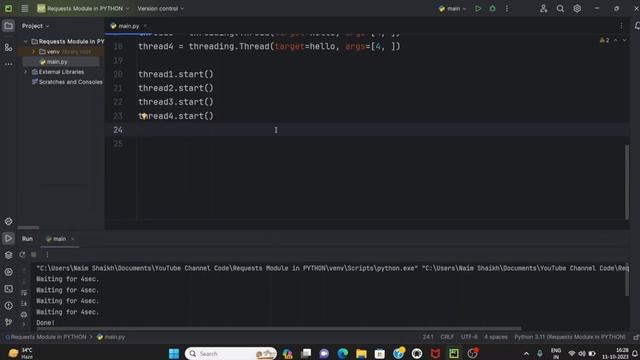Close the main run tab
Viewport: 640px width, 360px height.
(72, 239)
